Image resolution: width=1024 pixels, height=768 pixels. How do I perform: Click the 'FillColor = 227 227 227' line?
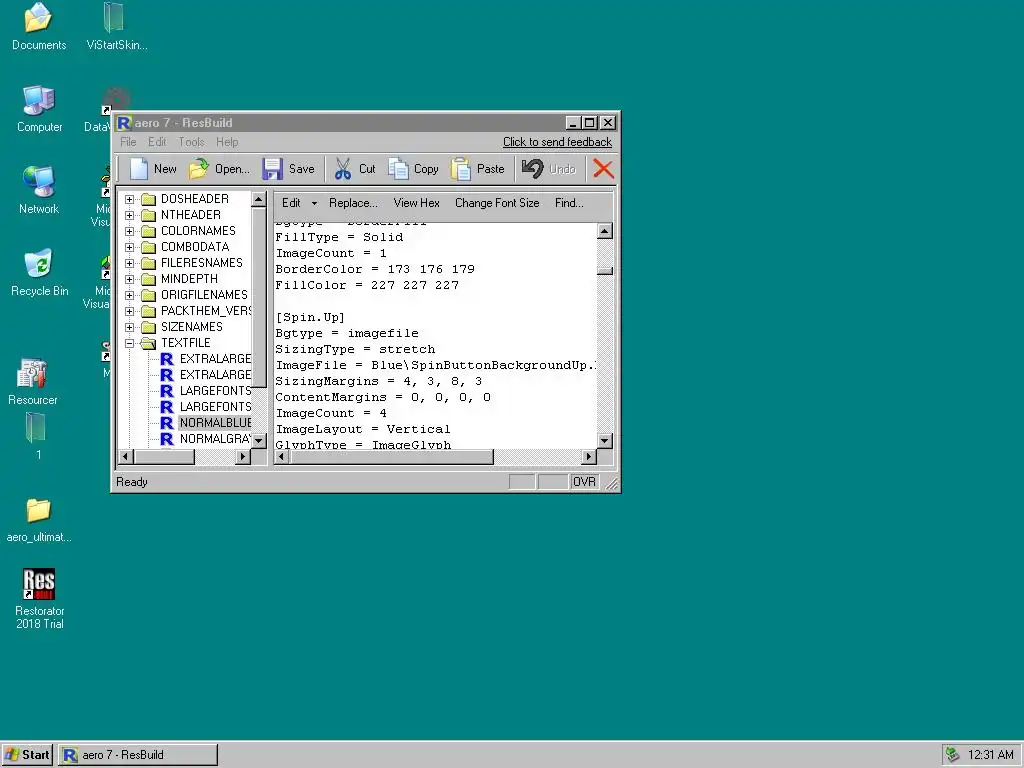click(x=367, y=285)
